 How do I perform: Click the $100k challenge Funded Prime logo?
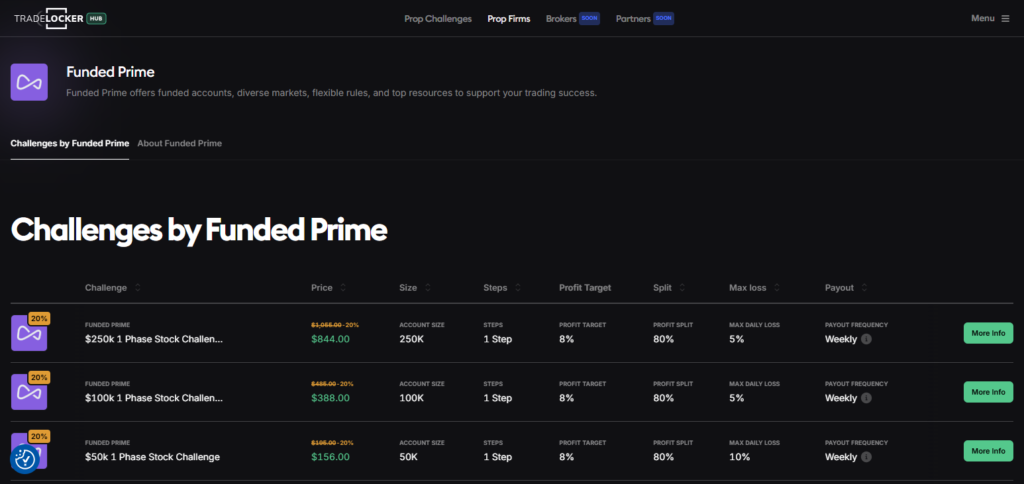29,392
